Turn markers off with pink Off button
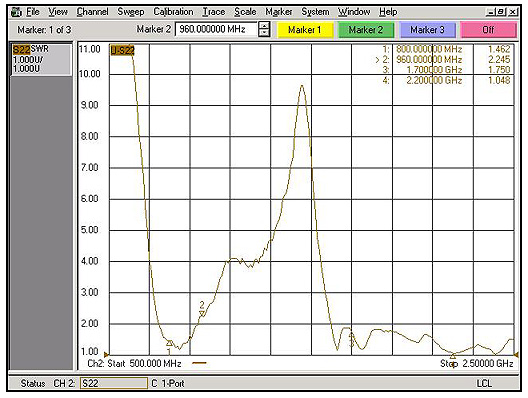This screenshot has height=398, width=528. coord(488,30)
